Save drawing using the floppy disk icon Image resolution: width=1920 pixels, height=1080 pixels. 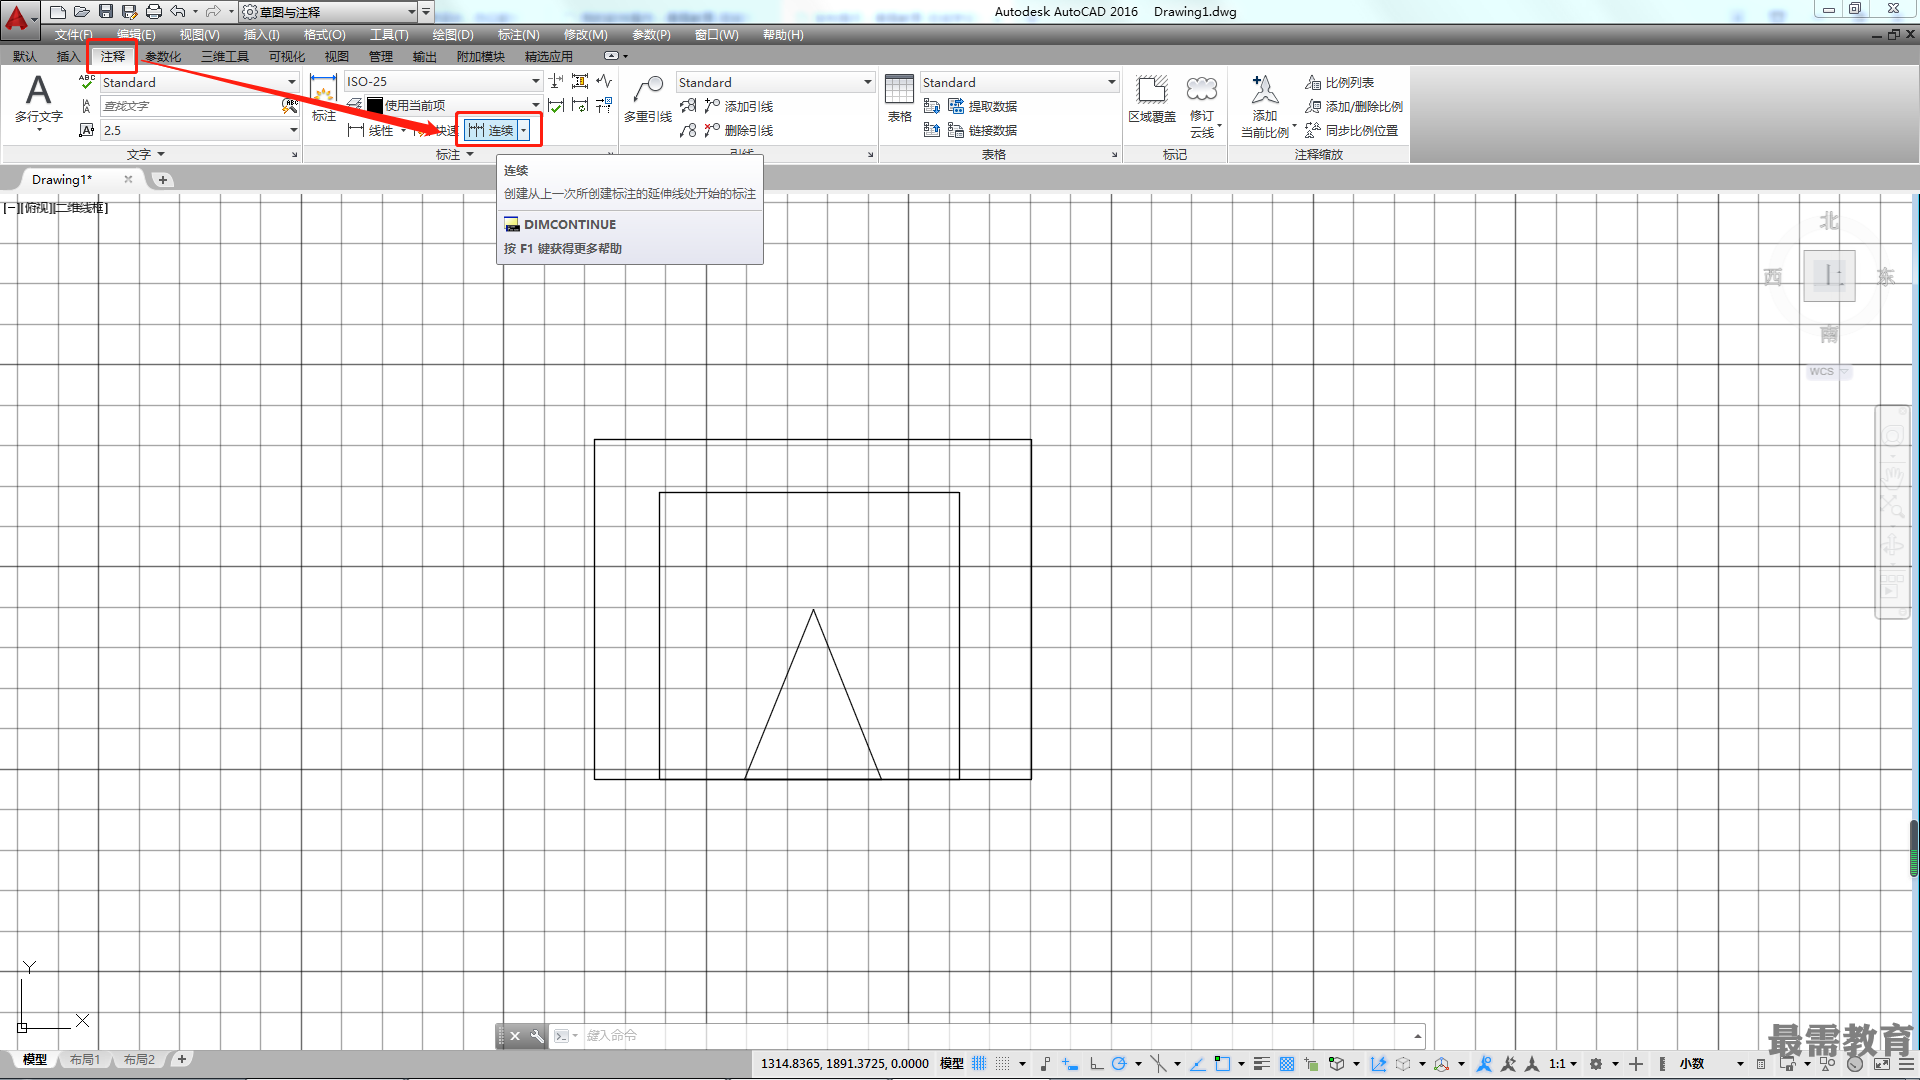click(x=106, y=12)
